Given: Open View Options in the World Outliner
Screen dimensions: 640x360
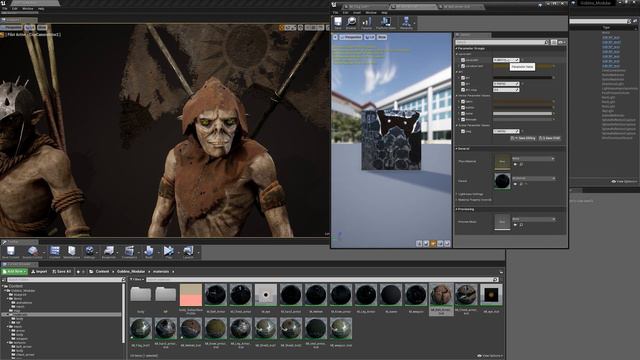Looking at the screenshot, I should tap(624, 181).
